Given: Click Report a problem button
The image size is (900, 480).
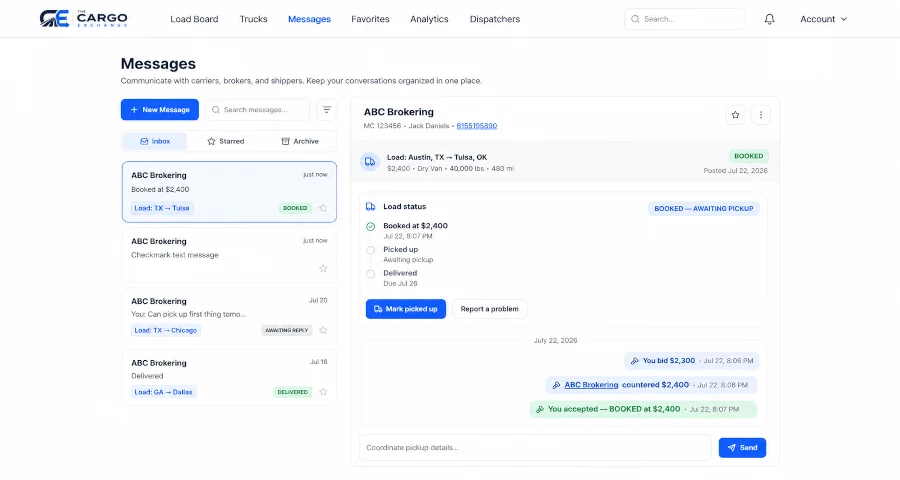Looking at the screenshot, I should click(490, 309).
